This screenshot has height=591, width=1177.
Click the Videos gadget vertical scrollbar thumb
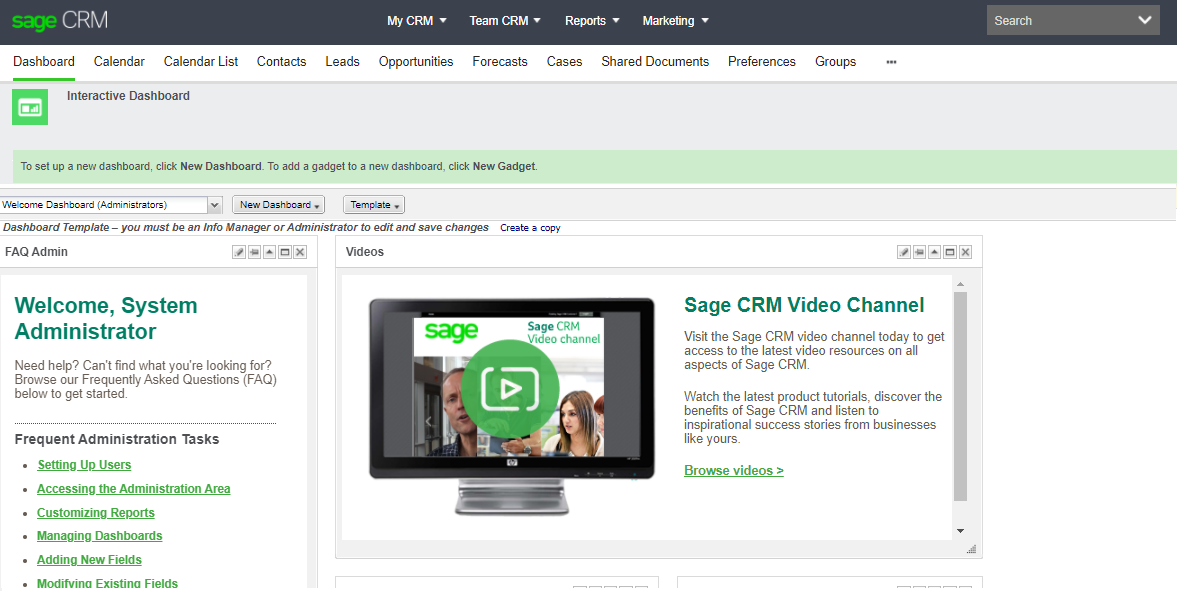[x=960, y=397]
